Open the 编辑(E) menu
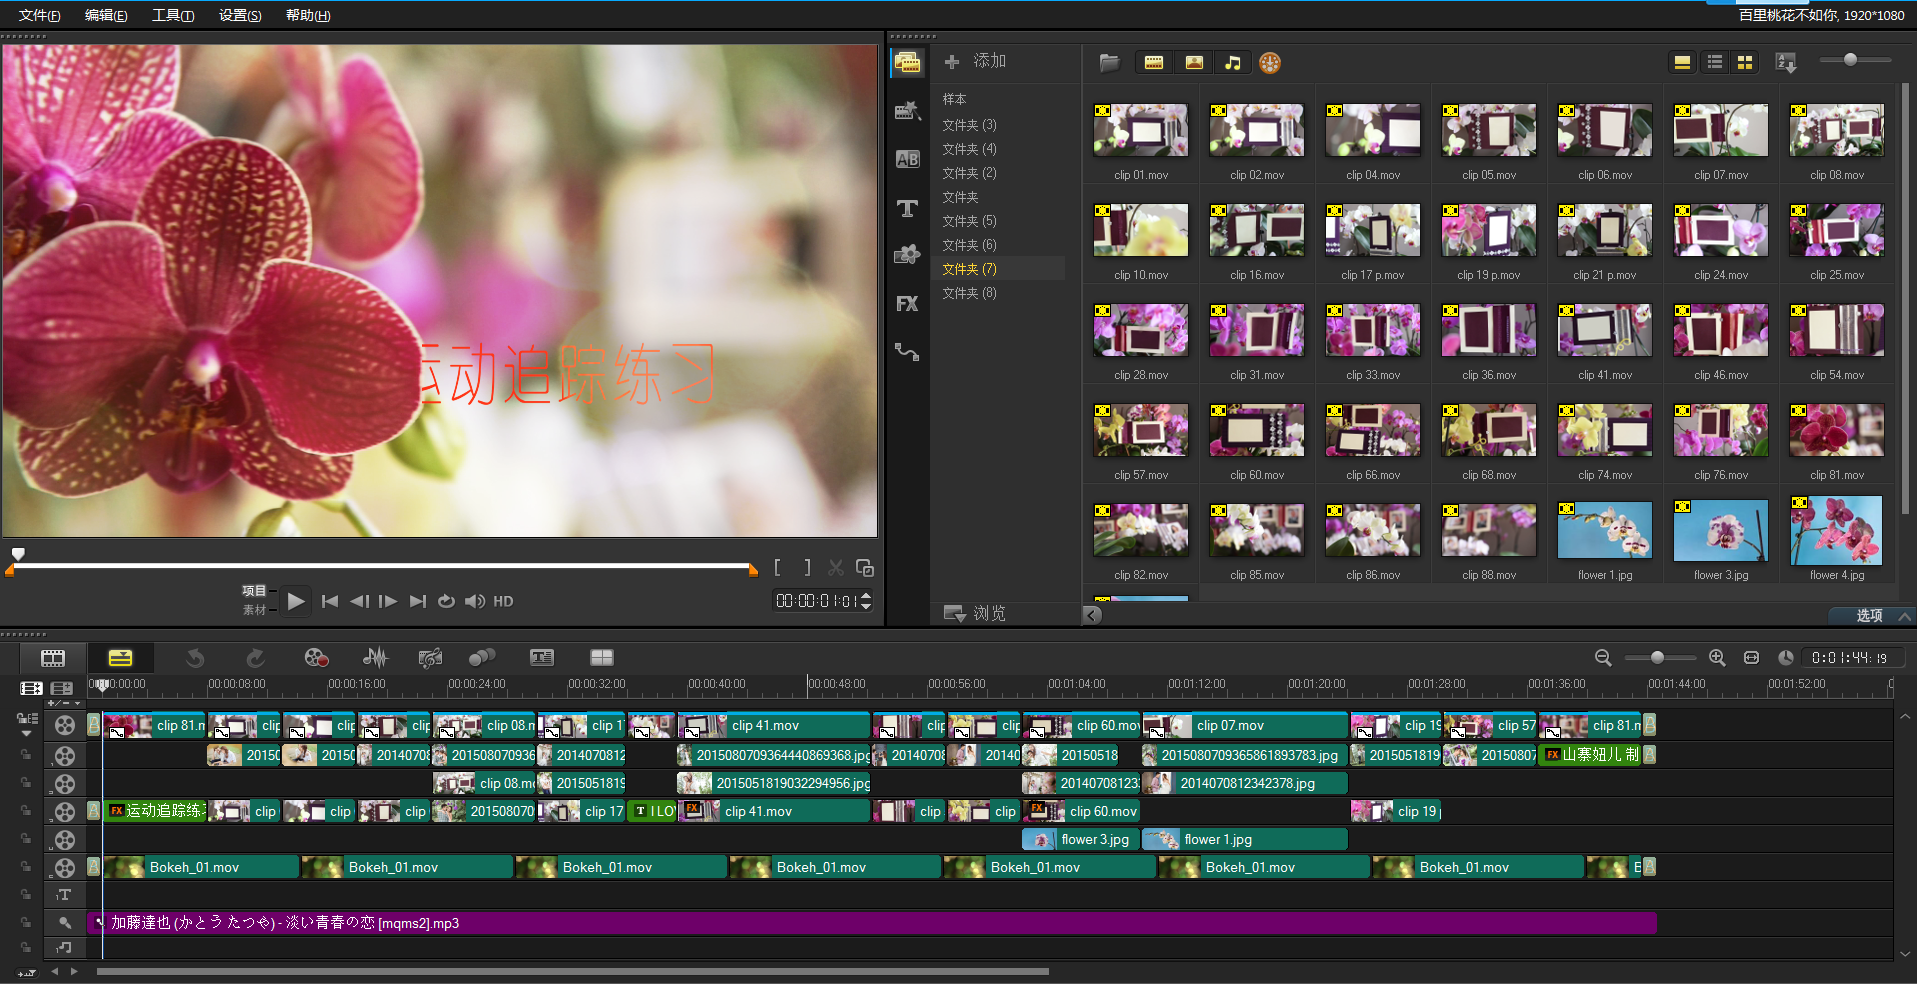1917x984 pixels. click(x=106, y=15)
